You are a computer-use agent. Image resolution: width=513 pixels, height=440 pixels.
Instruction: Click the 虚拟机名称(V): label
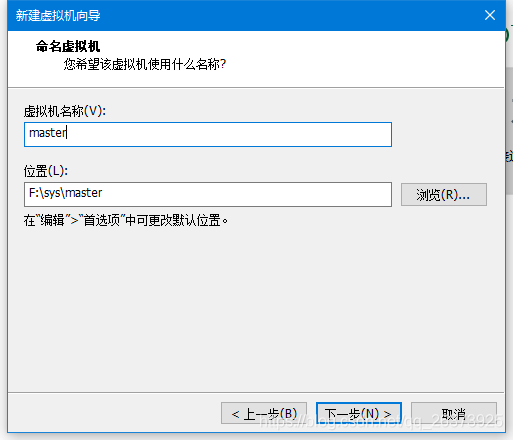65,111
